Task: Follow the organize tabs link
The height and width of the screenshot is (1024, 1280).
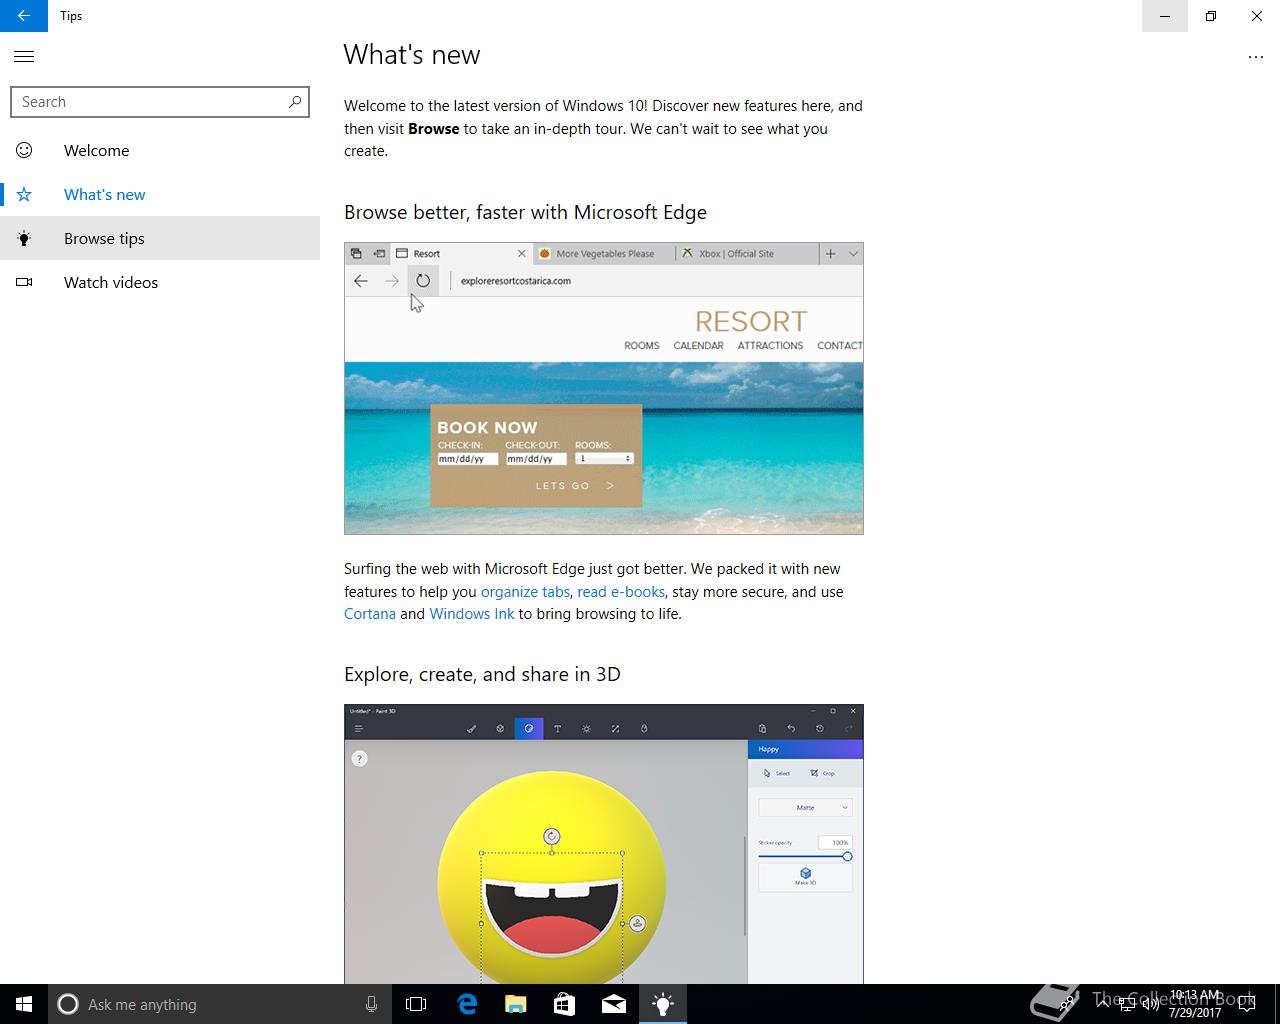Action: coord(525,591)
